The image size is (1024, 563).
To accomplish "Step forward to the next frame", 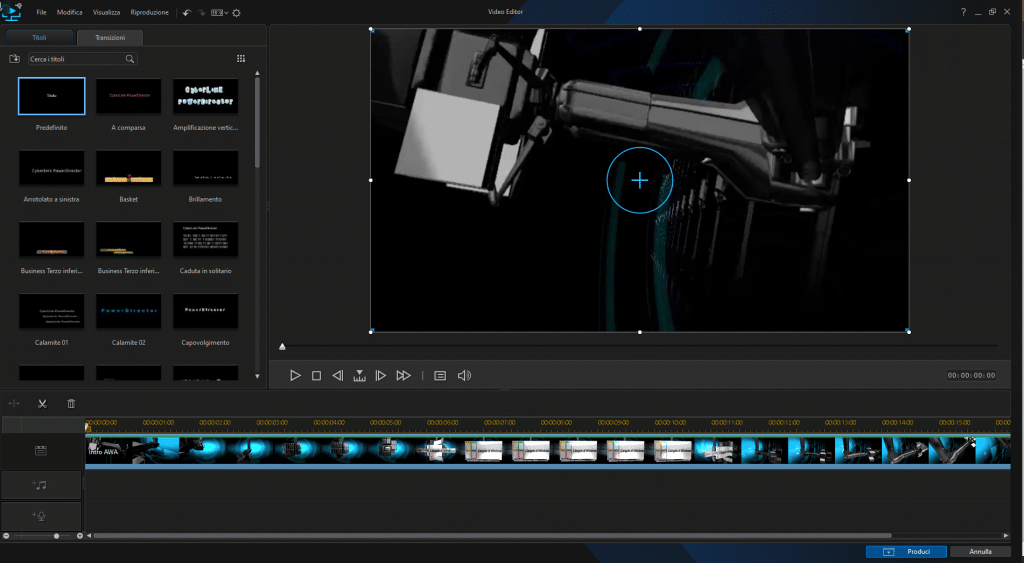I will [x=380, y=376].
